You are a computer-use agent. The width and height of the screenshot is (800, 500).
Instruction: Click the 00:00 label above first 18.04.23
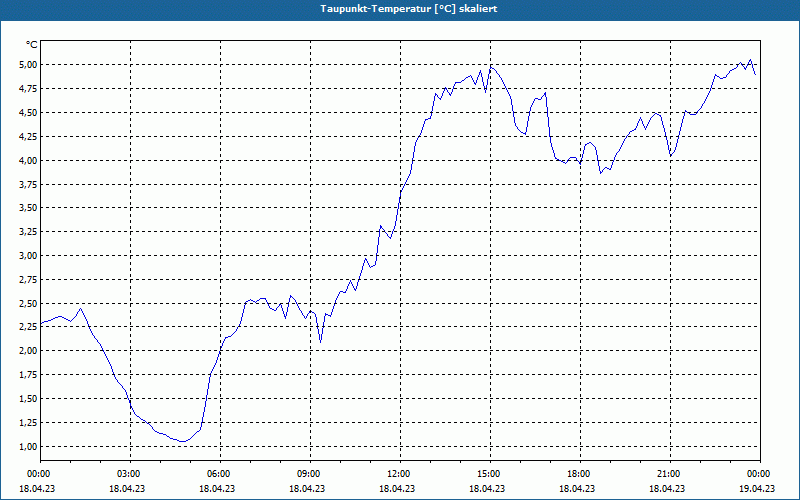[40, 474]
